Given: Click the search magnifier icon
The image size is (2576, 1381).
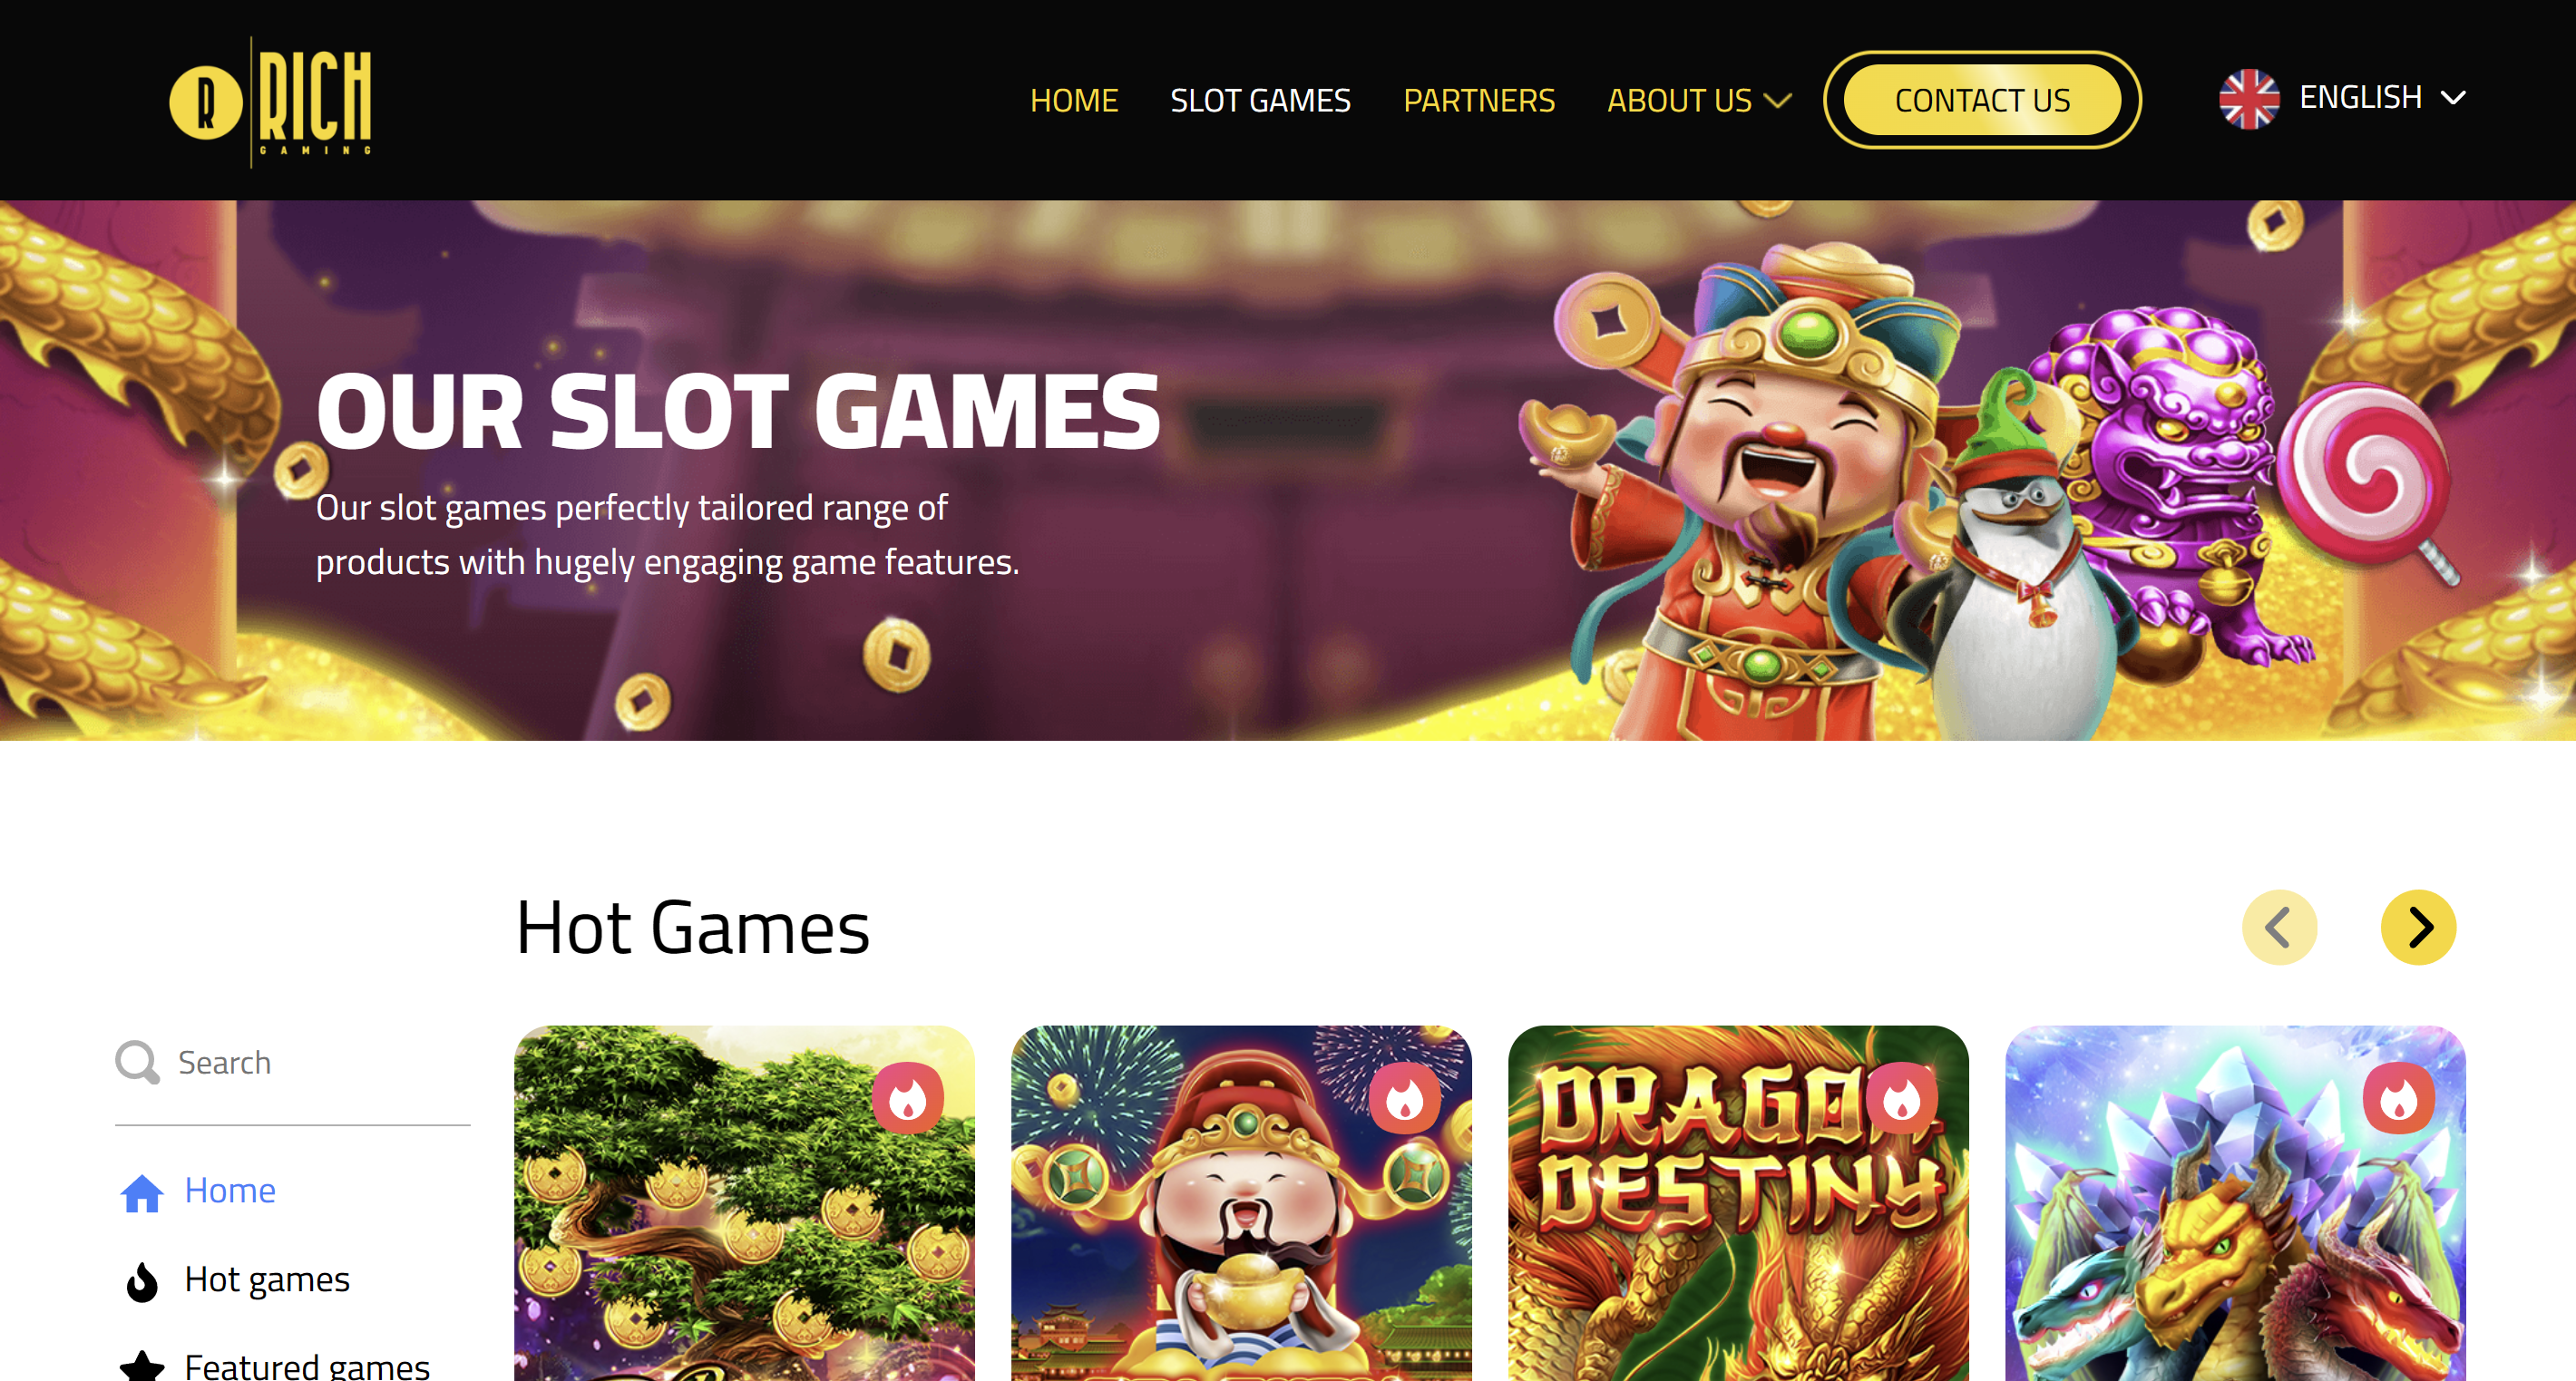Looking at the screenshot, I should coord(137,1062).
